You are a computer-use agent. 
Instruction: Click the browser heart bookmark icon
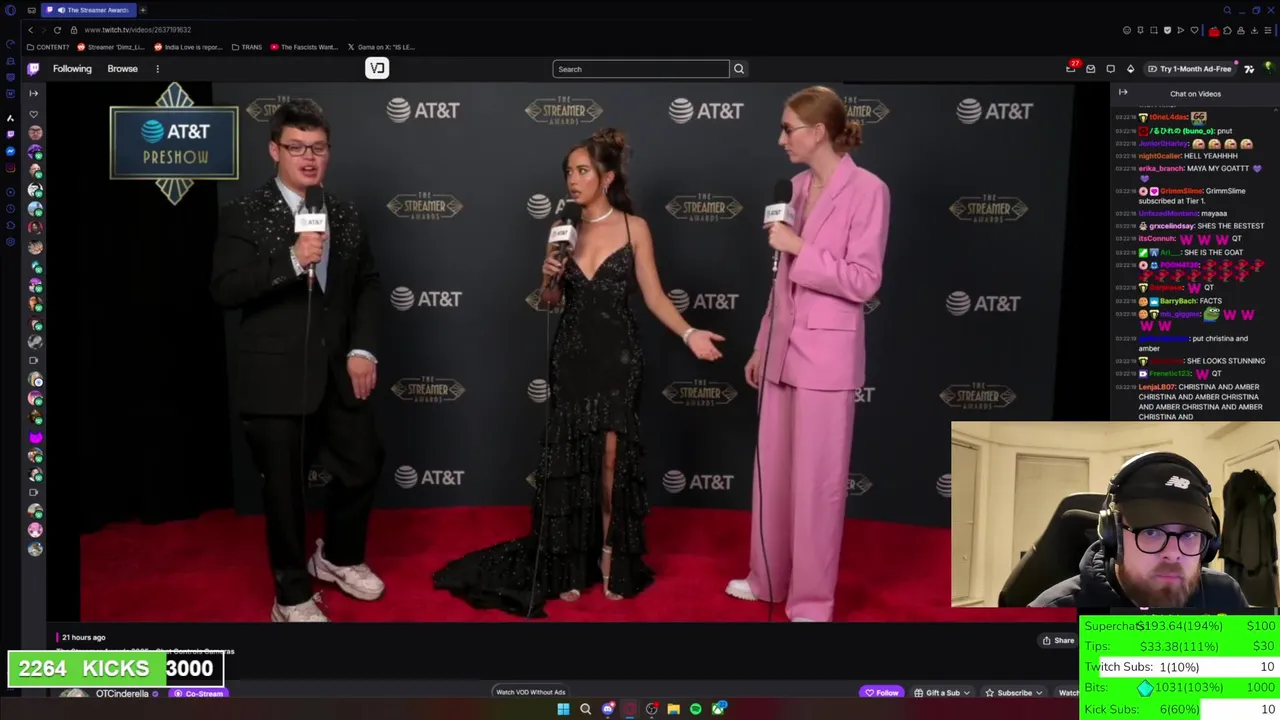coord(1194,30)
